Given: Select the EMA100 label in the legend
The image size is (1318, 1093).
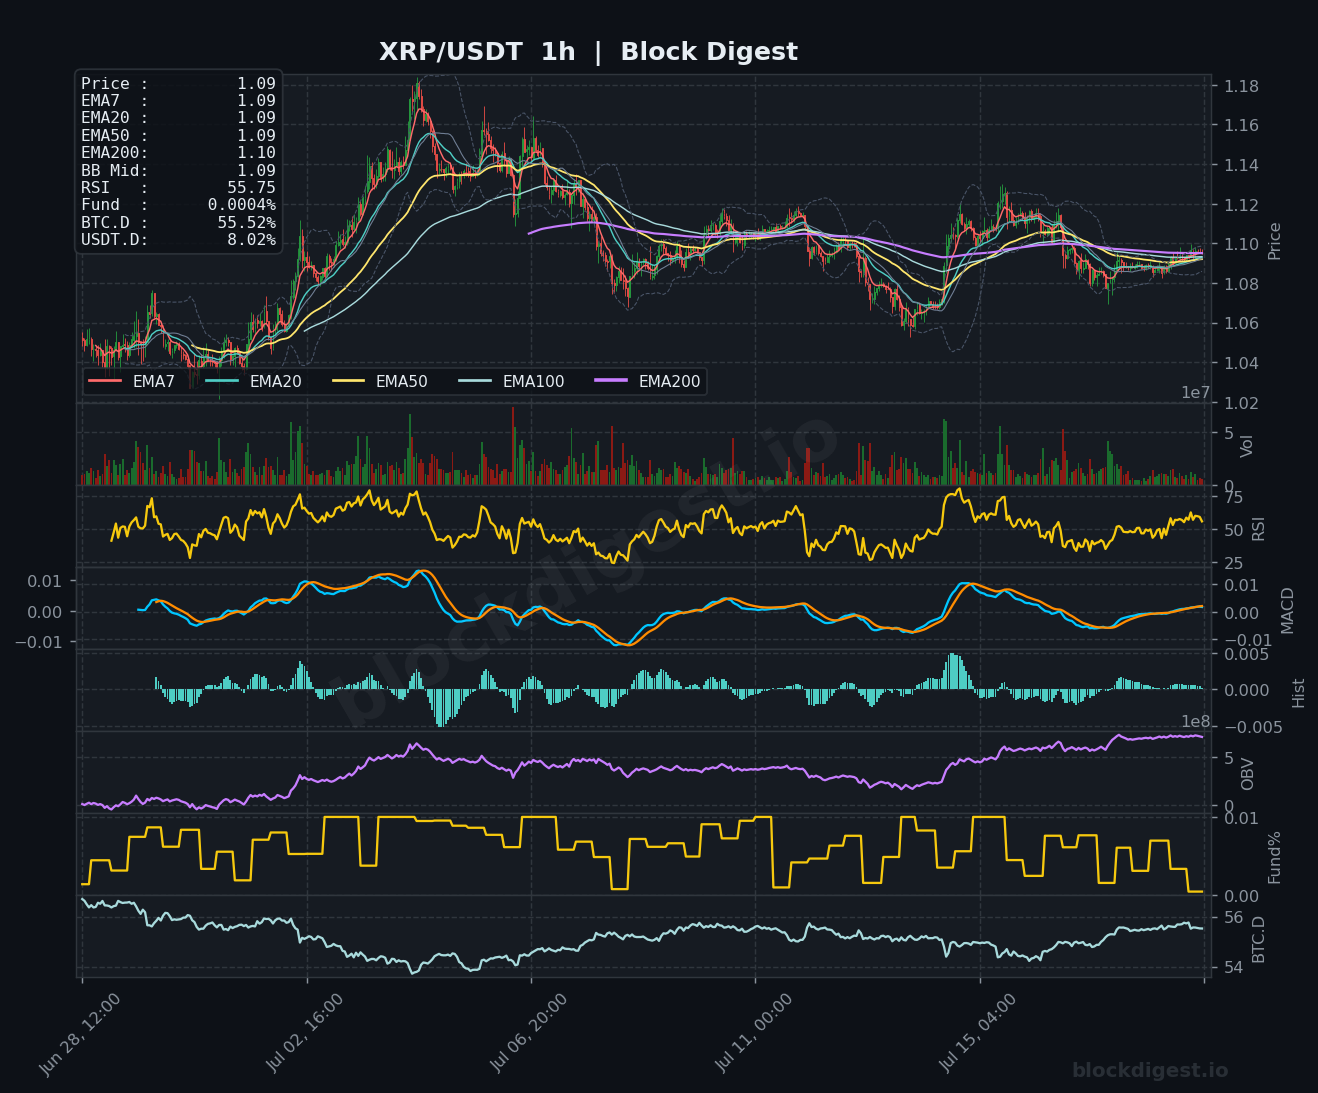Looking at the screenshot, I should pos(533,381).
